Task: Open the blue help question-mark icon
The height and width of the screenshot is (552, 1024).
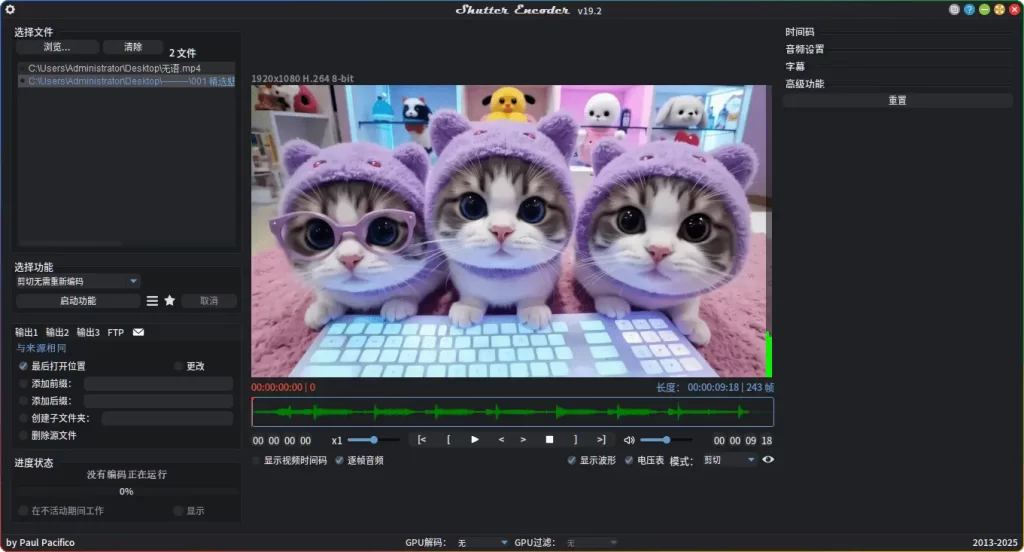Action: (969, 9)
